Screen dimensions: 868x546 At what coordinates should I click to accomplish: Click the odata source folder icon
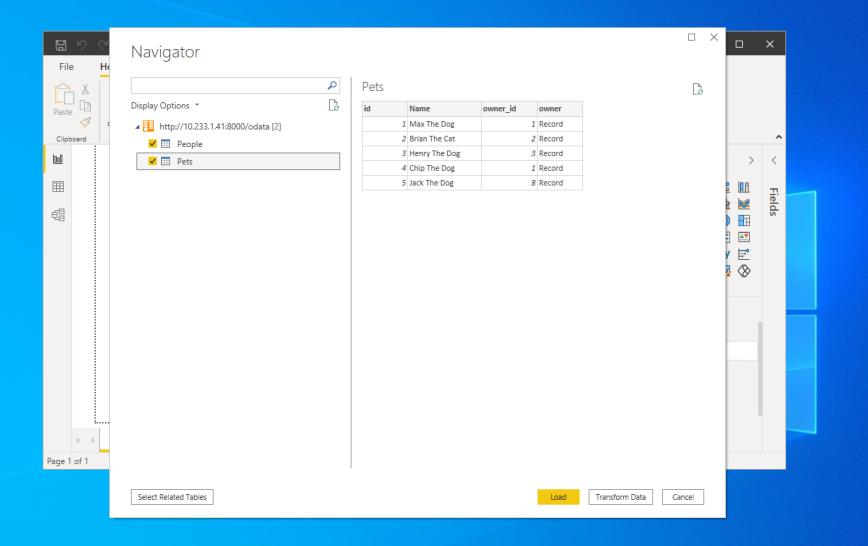tap(148, 126)
